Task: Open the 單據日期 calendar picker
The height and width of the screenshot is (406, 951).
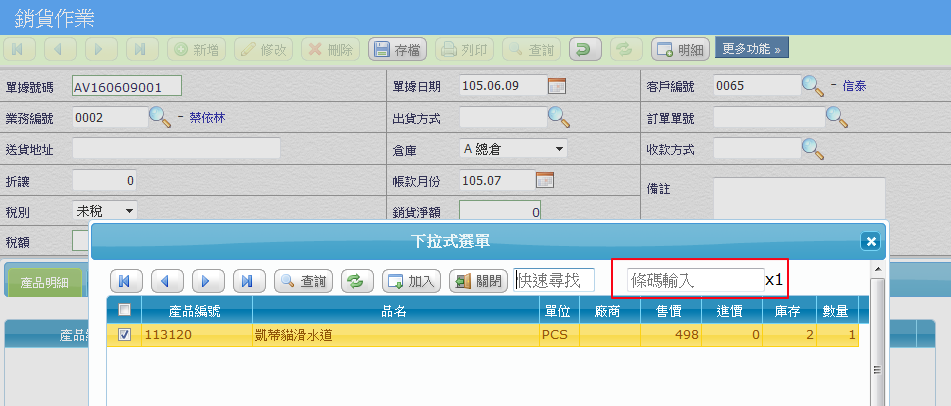Action: 558,86
